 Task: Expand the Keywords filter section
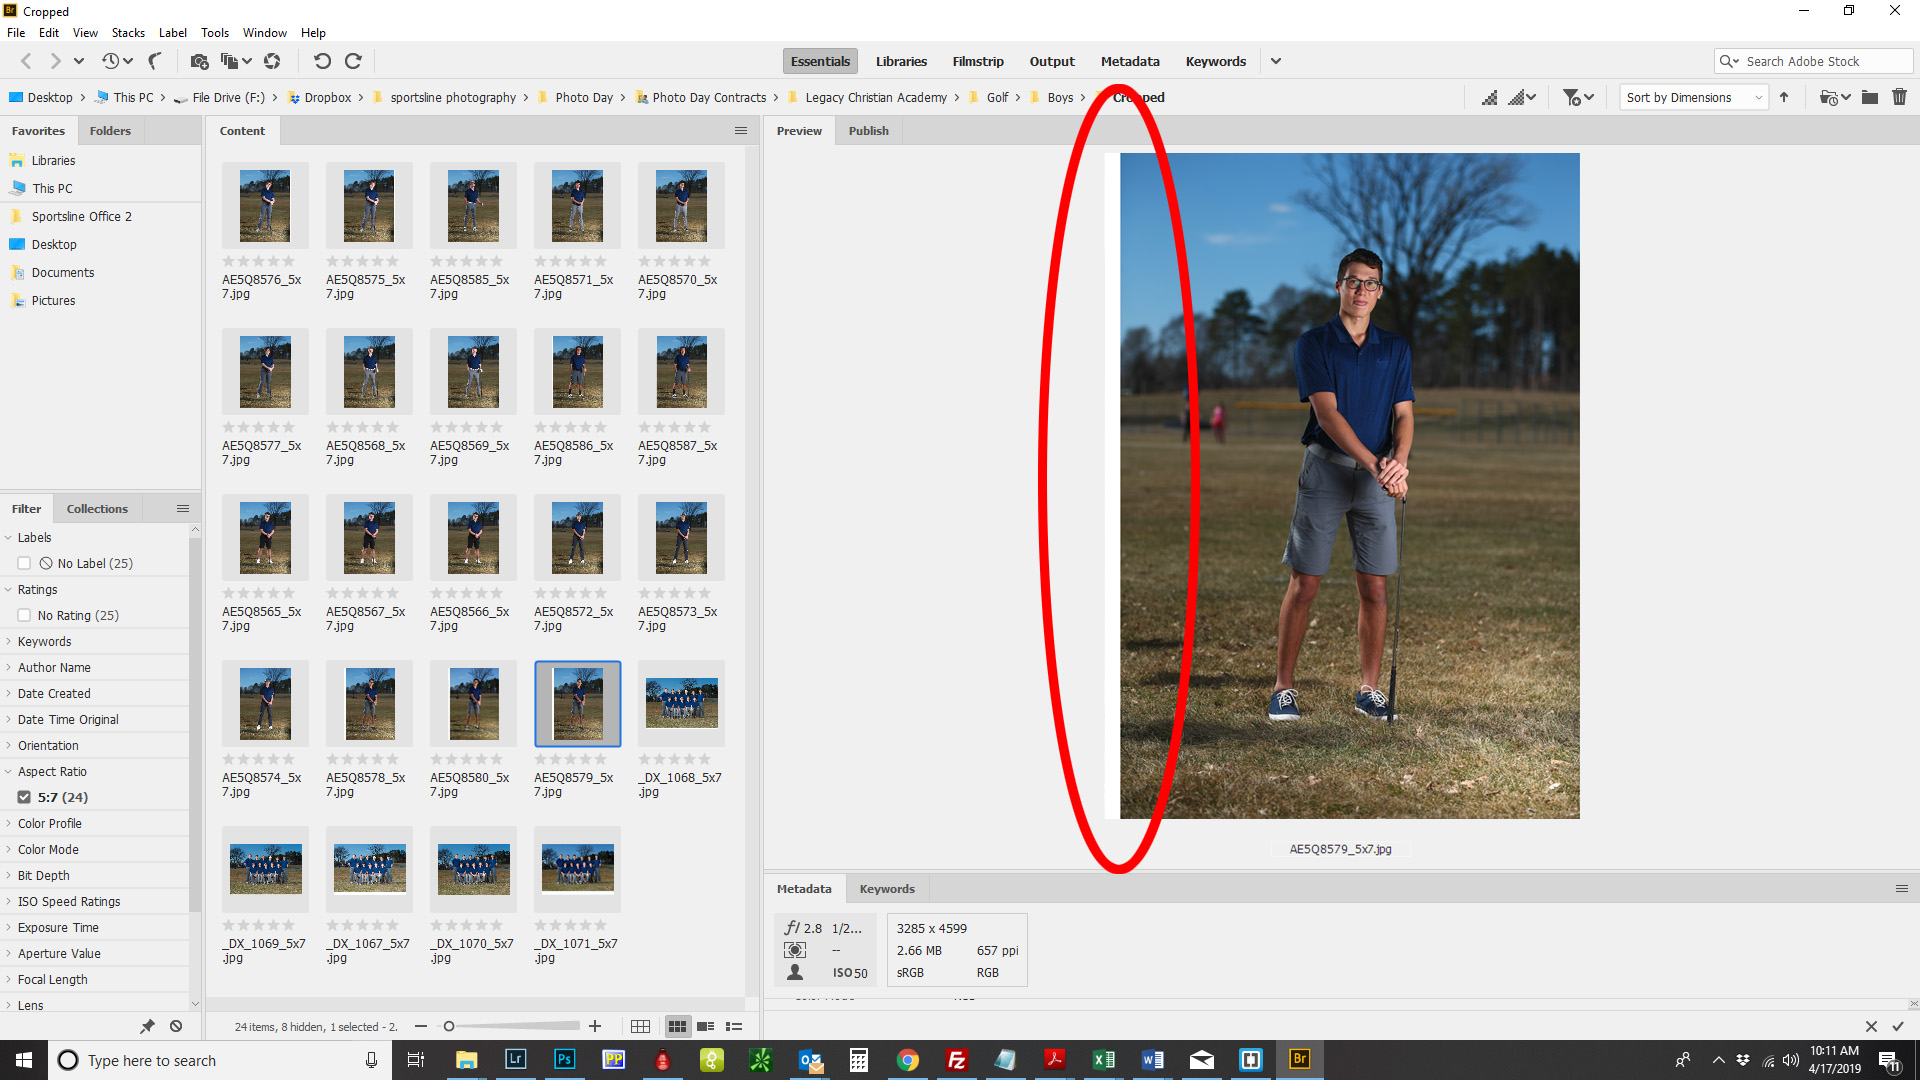9,641
